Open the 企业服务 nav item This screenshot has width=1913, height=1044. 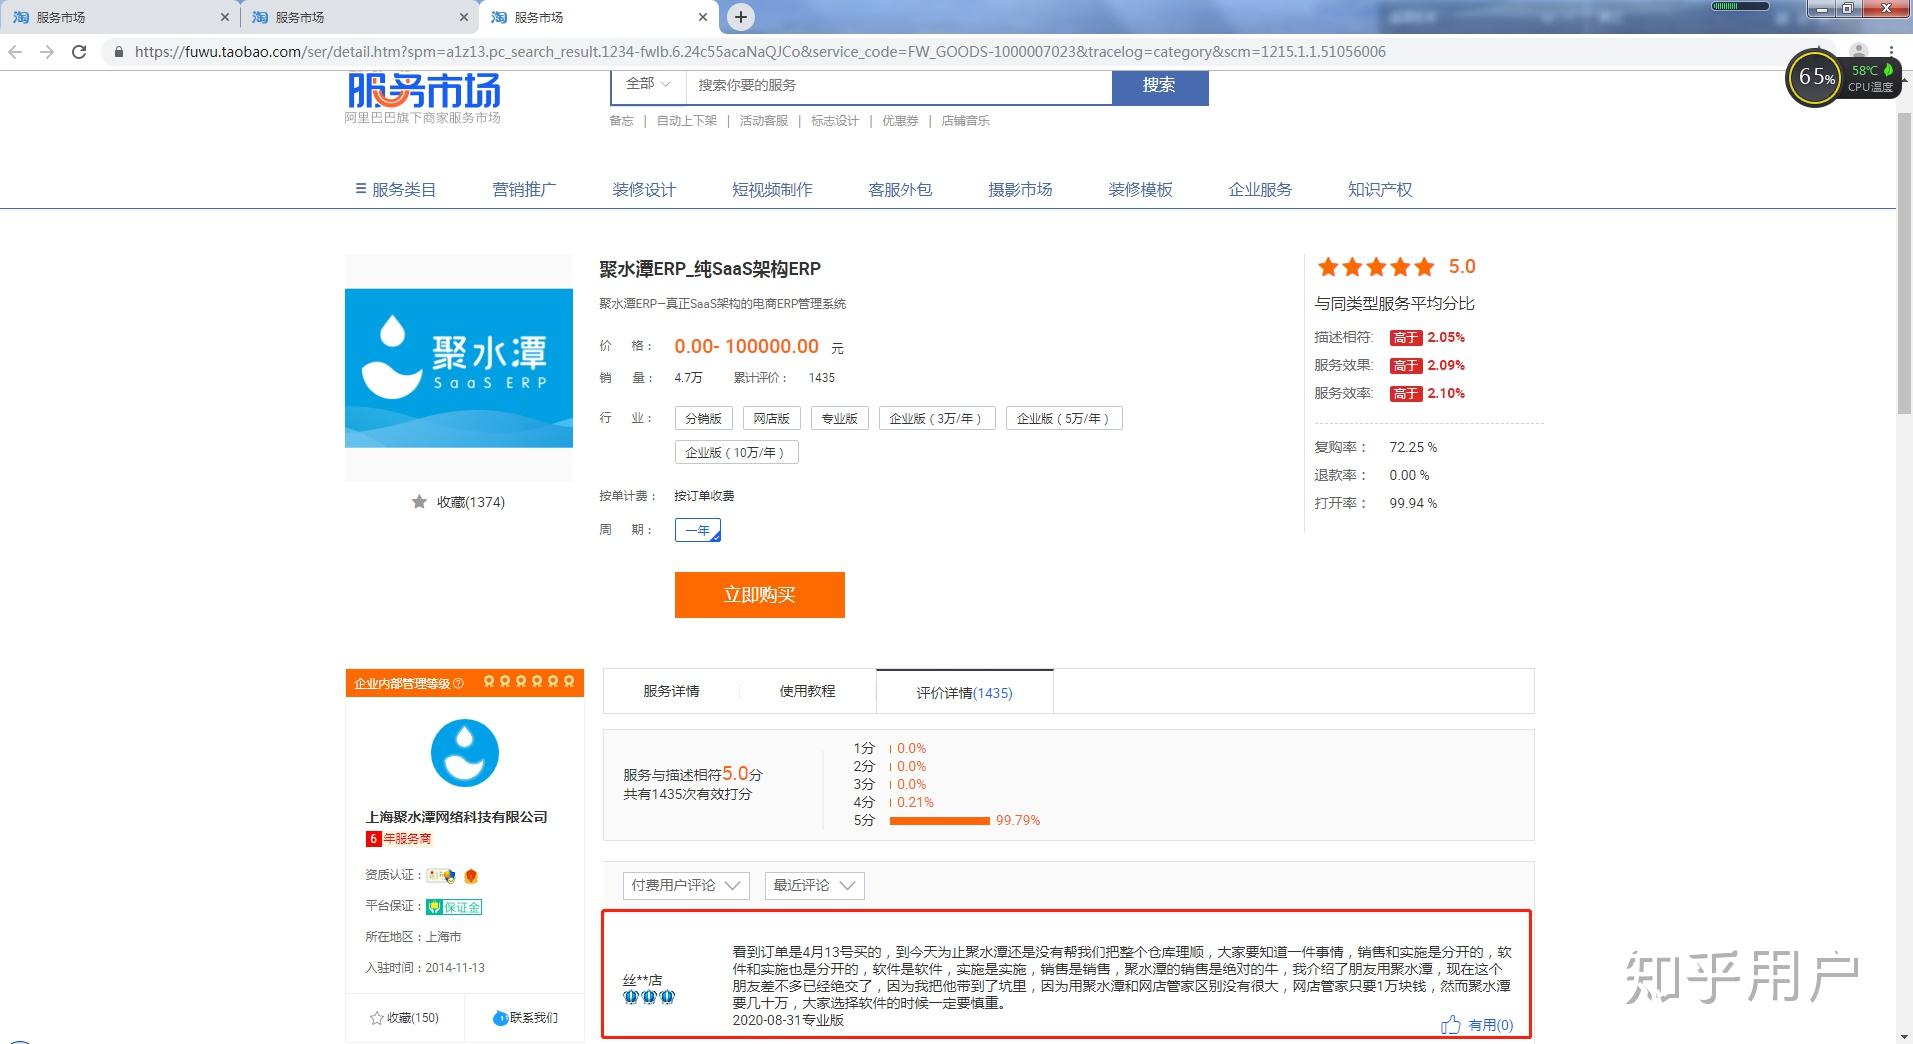(x=1260, y=189)
